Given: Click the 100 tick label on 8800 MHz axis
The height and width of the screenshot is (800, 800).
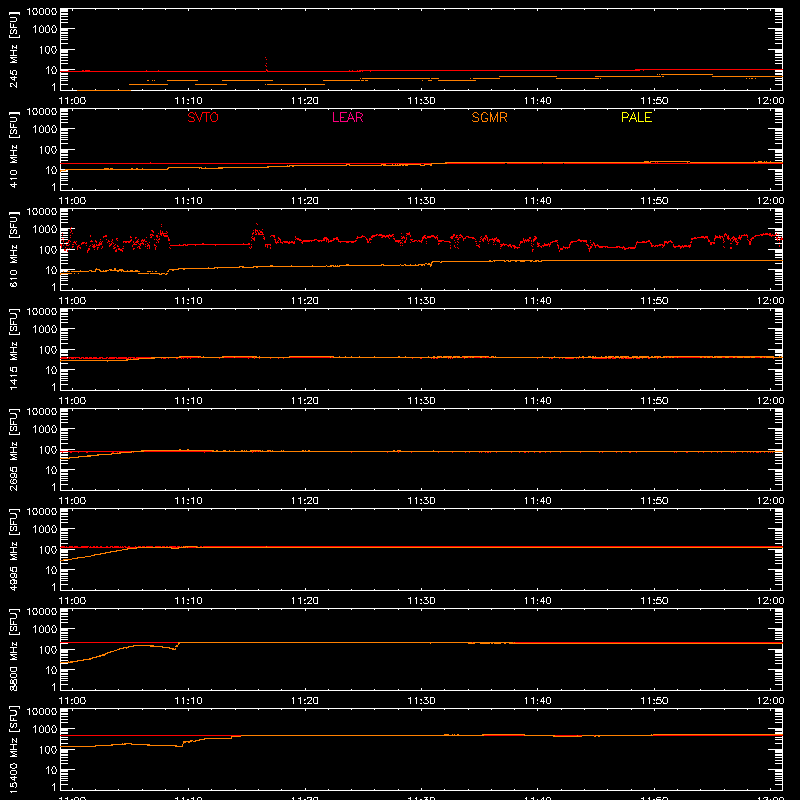Looking at the screenshot, I should click(48, 649).
